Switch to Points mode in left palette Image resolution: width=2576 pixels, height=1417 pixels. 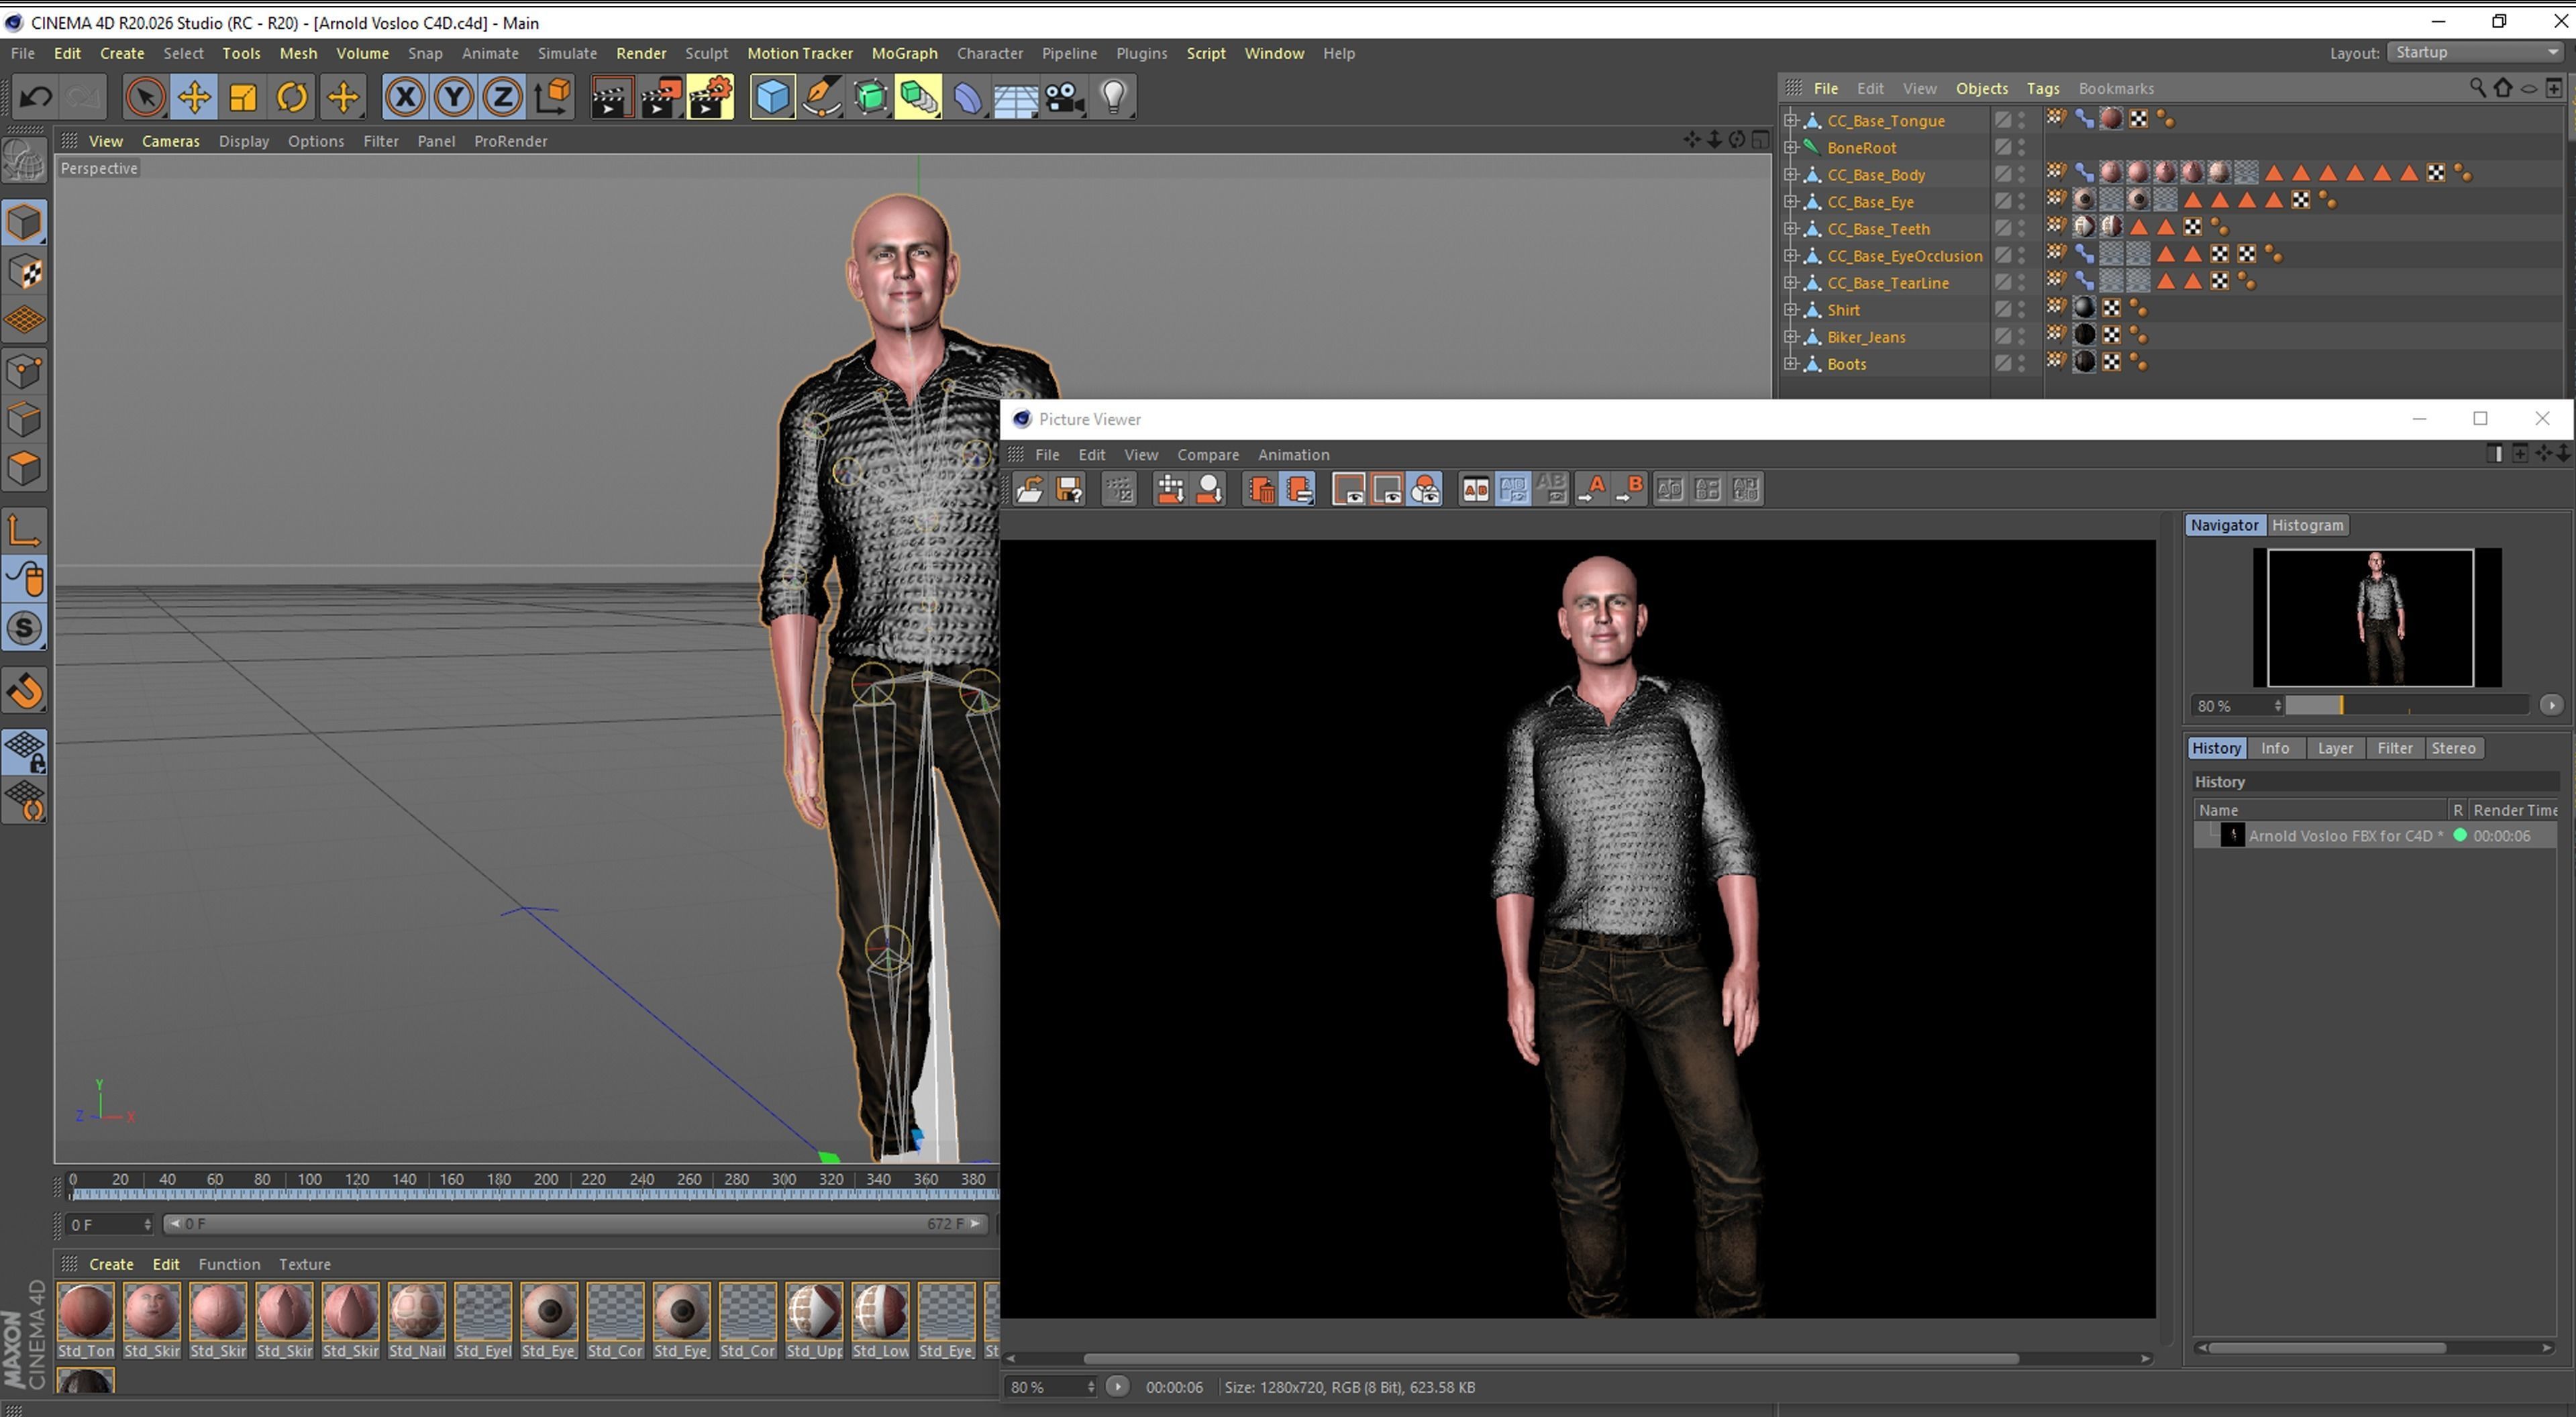(24, 371)
